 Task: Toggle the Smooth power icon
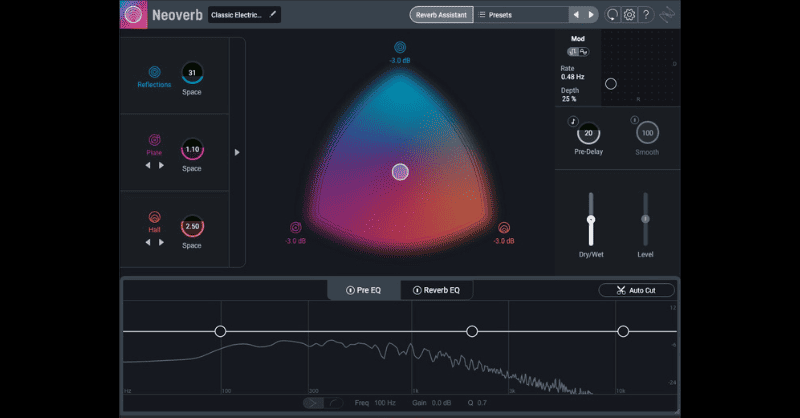[635, 120]
